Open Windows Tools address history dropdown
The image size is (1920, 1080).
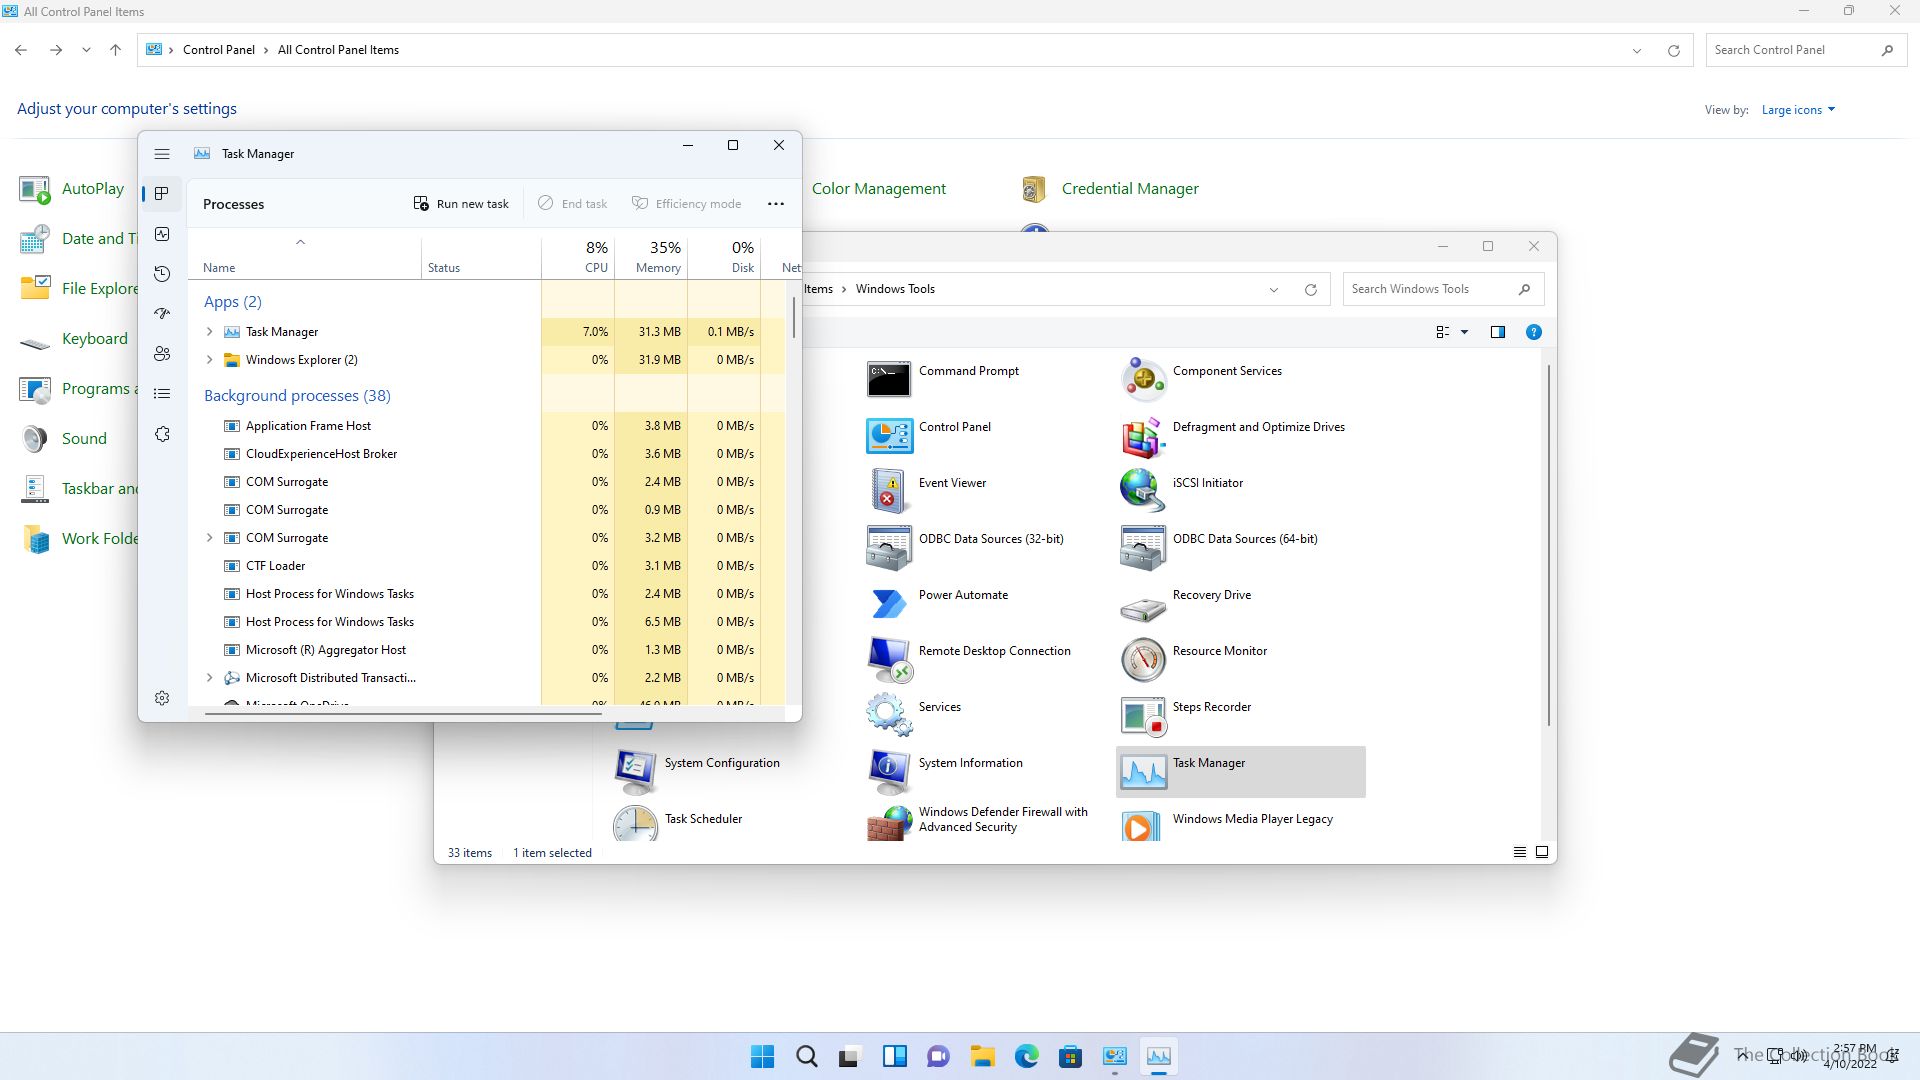point(1274,290)
